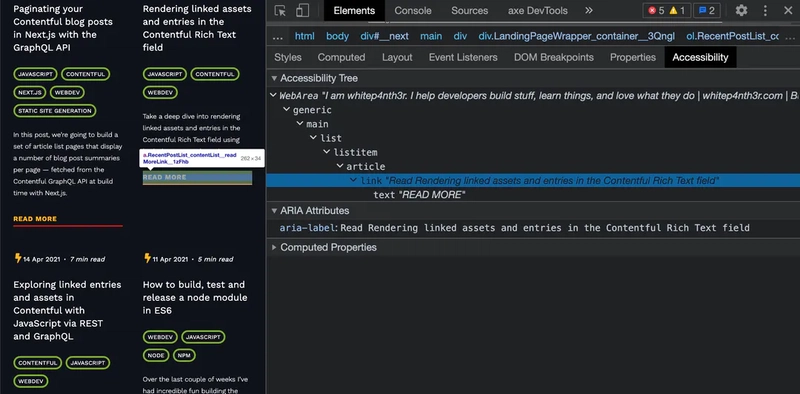
Task: Open the DevTools three-dot menu
Action: click(x=765, y=10)
